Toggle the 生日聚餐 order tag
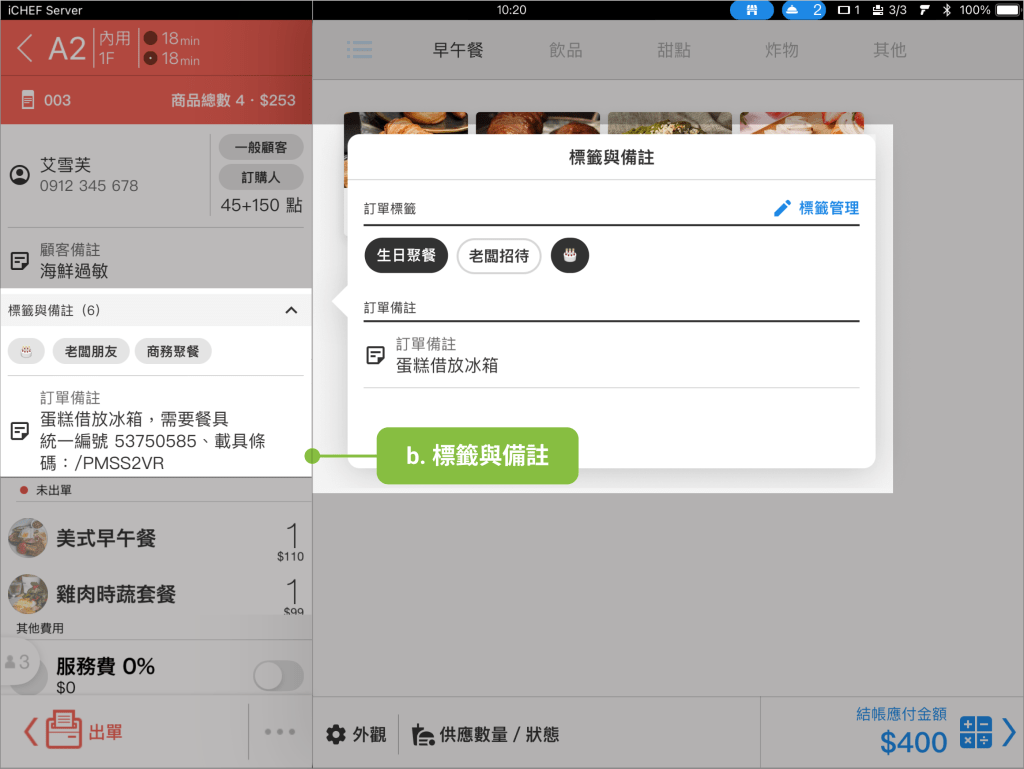Viewport: 1024px width, 769px height. pyautogui.click(x=406, y=256)
